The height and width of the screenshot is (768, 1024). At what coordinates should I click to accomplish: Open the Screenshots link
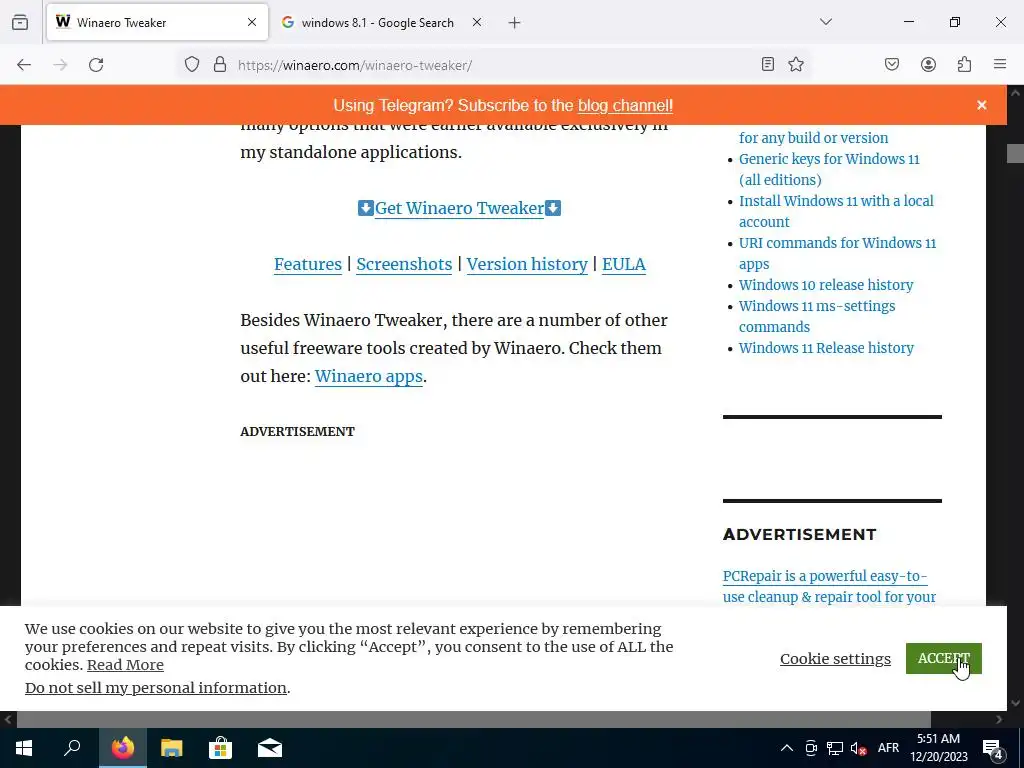pyautogui.click(x=404, y=264)
